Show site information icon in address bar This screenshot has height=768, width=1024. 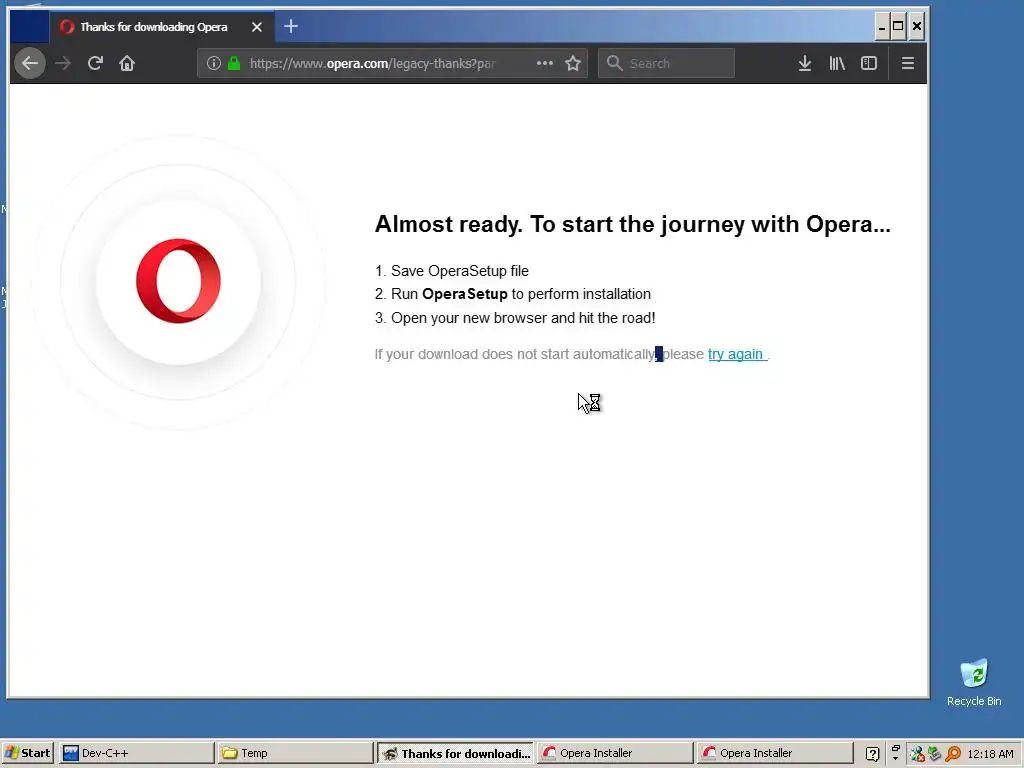(214, 63)
